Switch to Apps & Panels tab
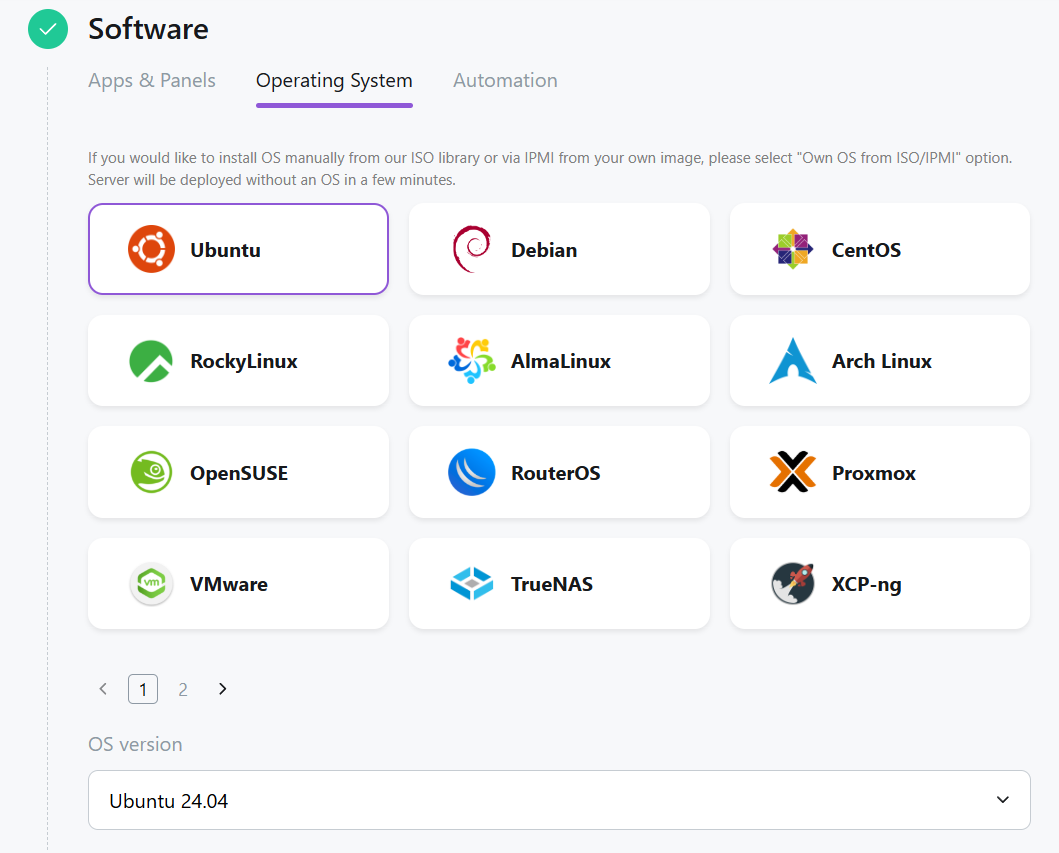 (x=152, y=81)
